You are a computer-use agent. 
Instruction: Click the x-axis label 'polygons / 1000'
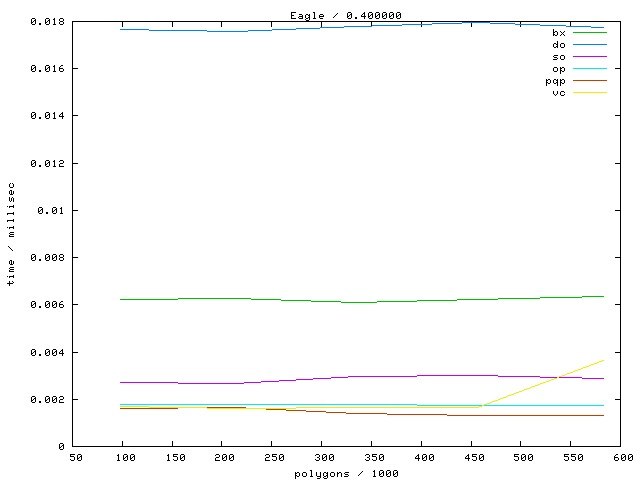pyautogui.click(x=346, y=473)
